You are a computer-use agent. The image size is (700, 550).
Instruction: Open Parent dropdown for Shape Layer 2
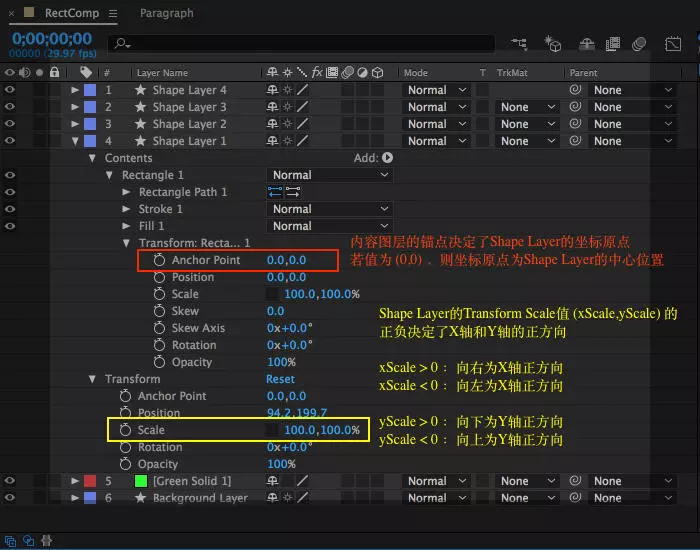pos(632,124)
